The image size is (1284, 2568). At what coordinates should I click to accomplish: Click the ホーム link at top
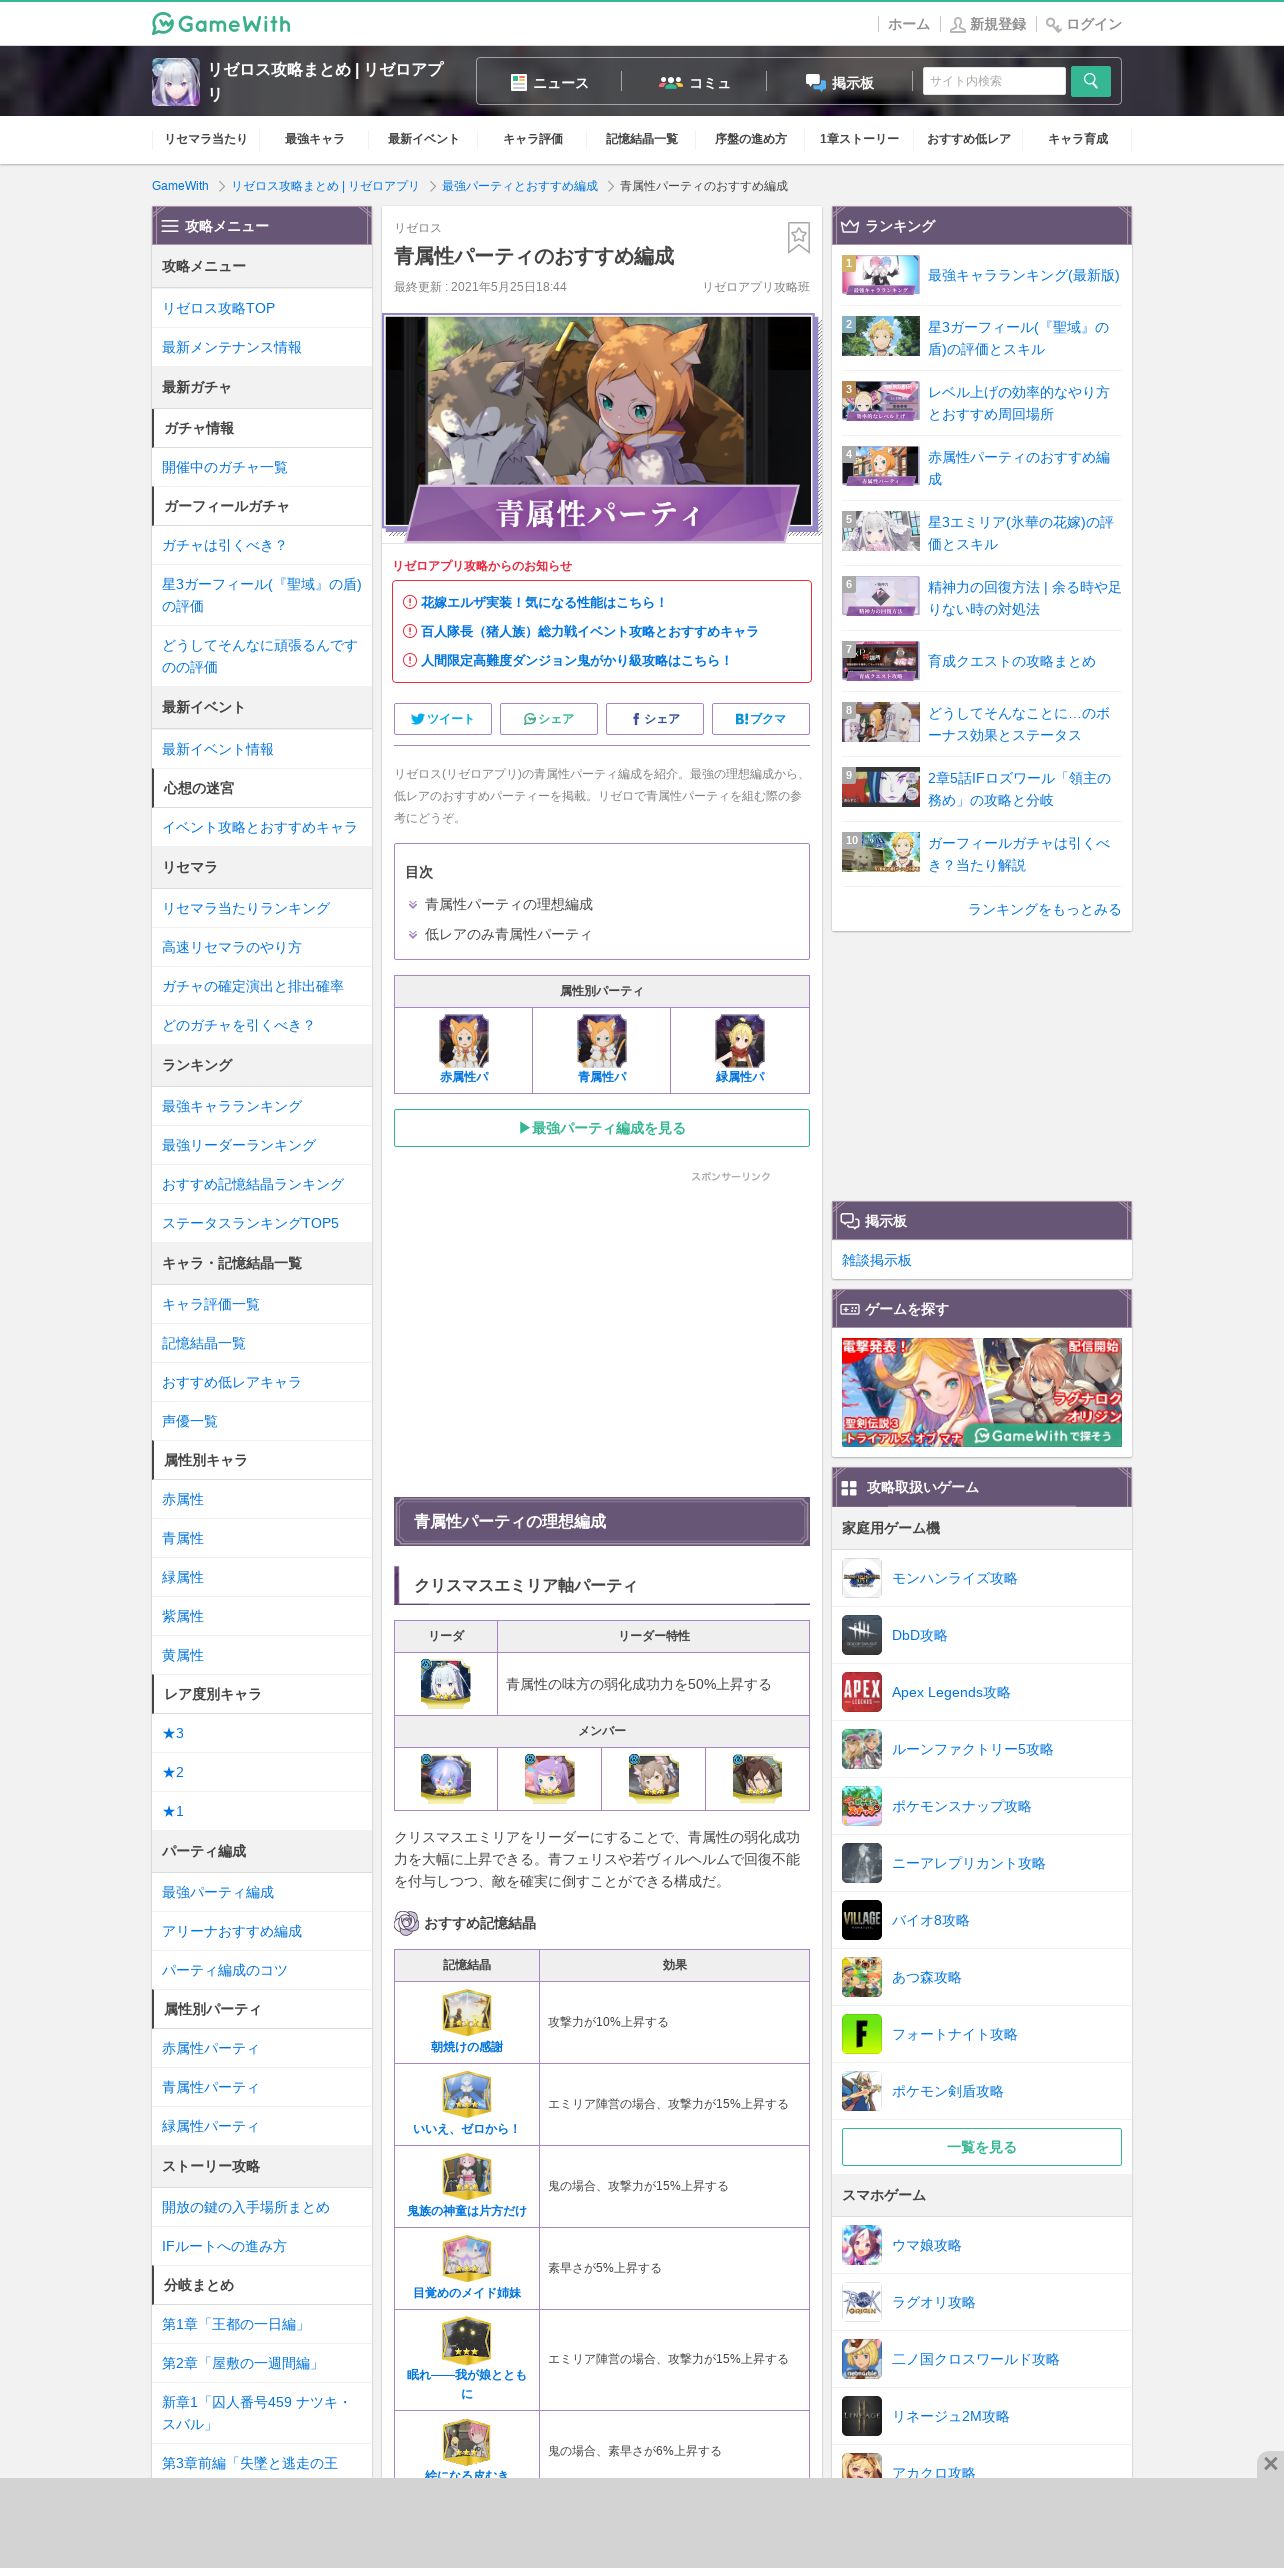coord(909,24)
